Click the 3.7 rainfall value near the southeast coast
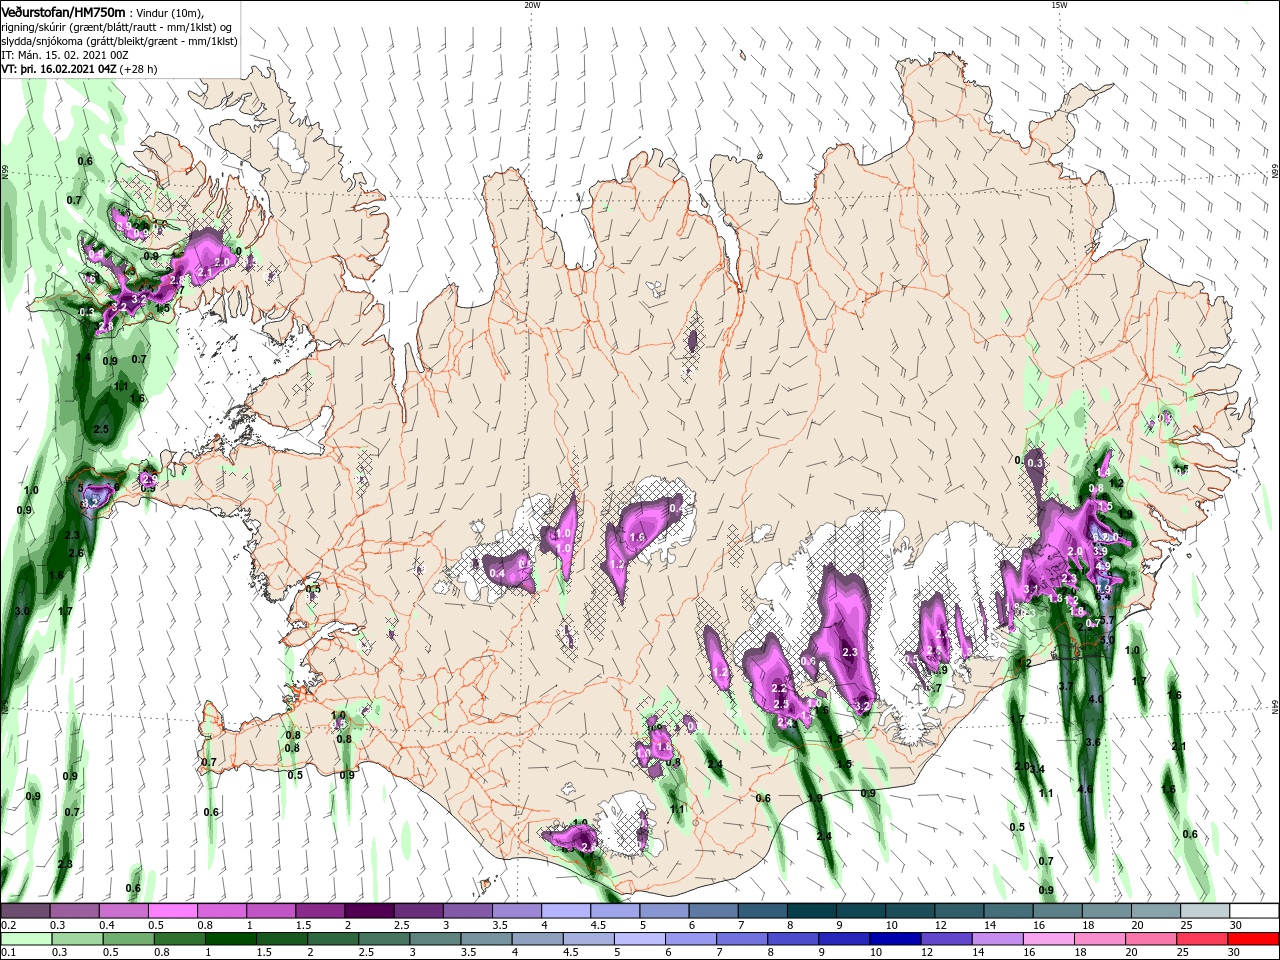Viewport: 1280px width, 960px height. [1066, 686]
